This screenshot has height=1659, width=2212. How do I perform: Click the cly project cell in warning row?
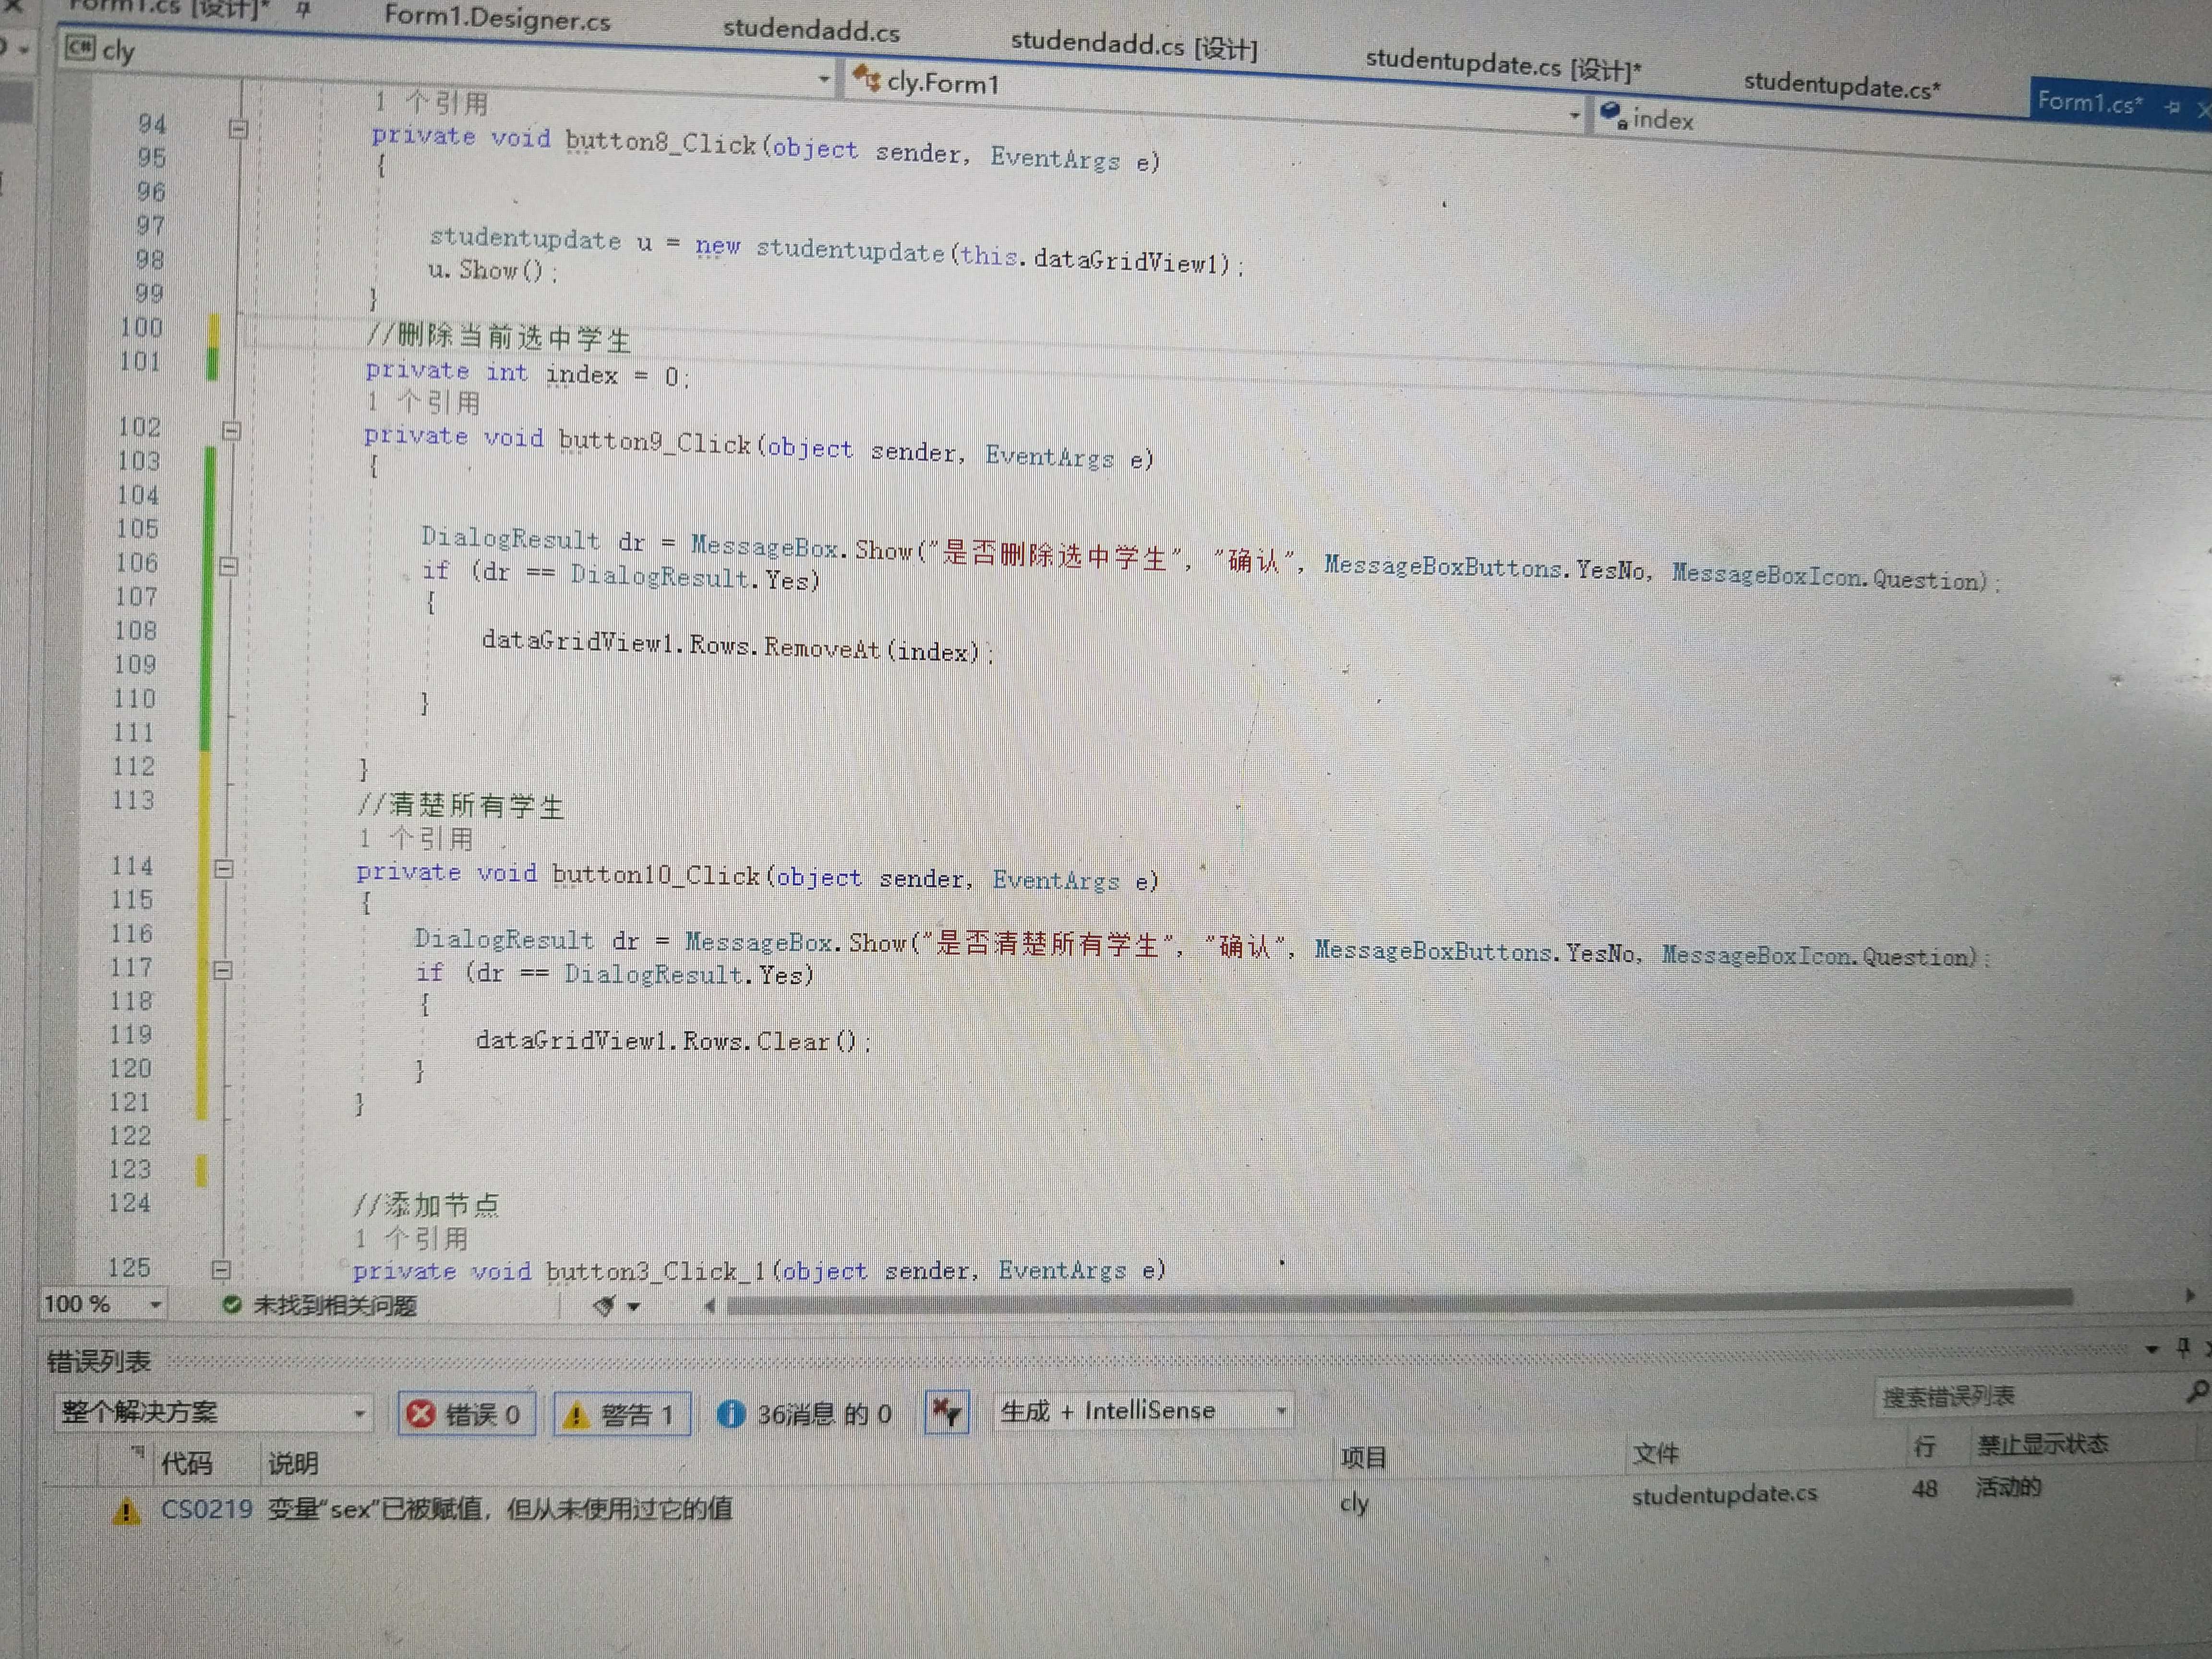point(1354,1502)
